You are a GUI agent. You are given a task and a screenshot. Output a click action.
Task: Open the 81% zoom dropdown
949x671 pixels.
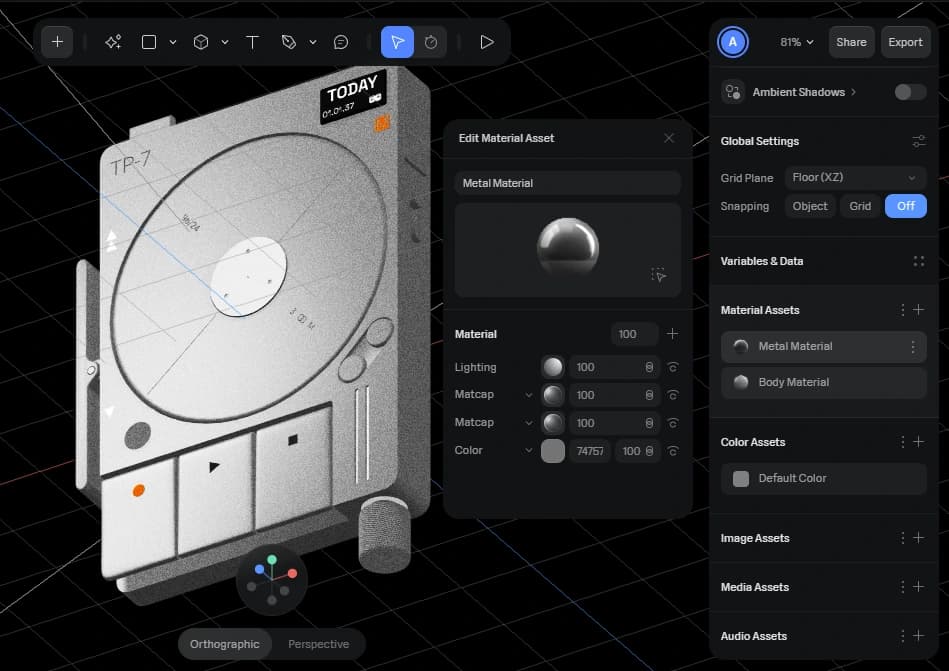point(796,42)
